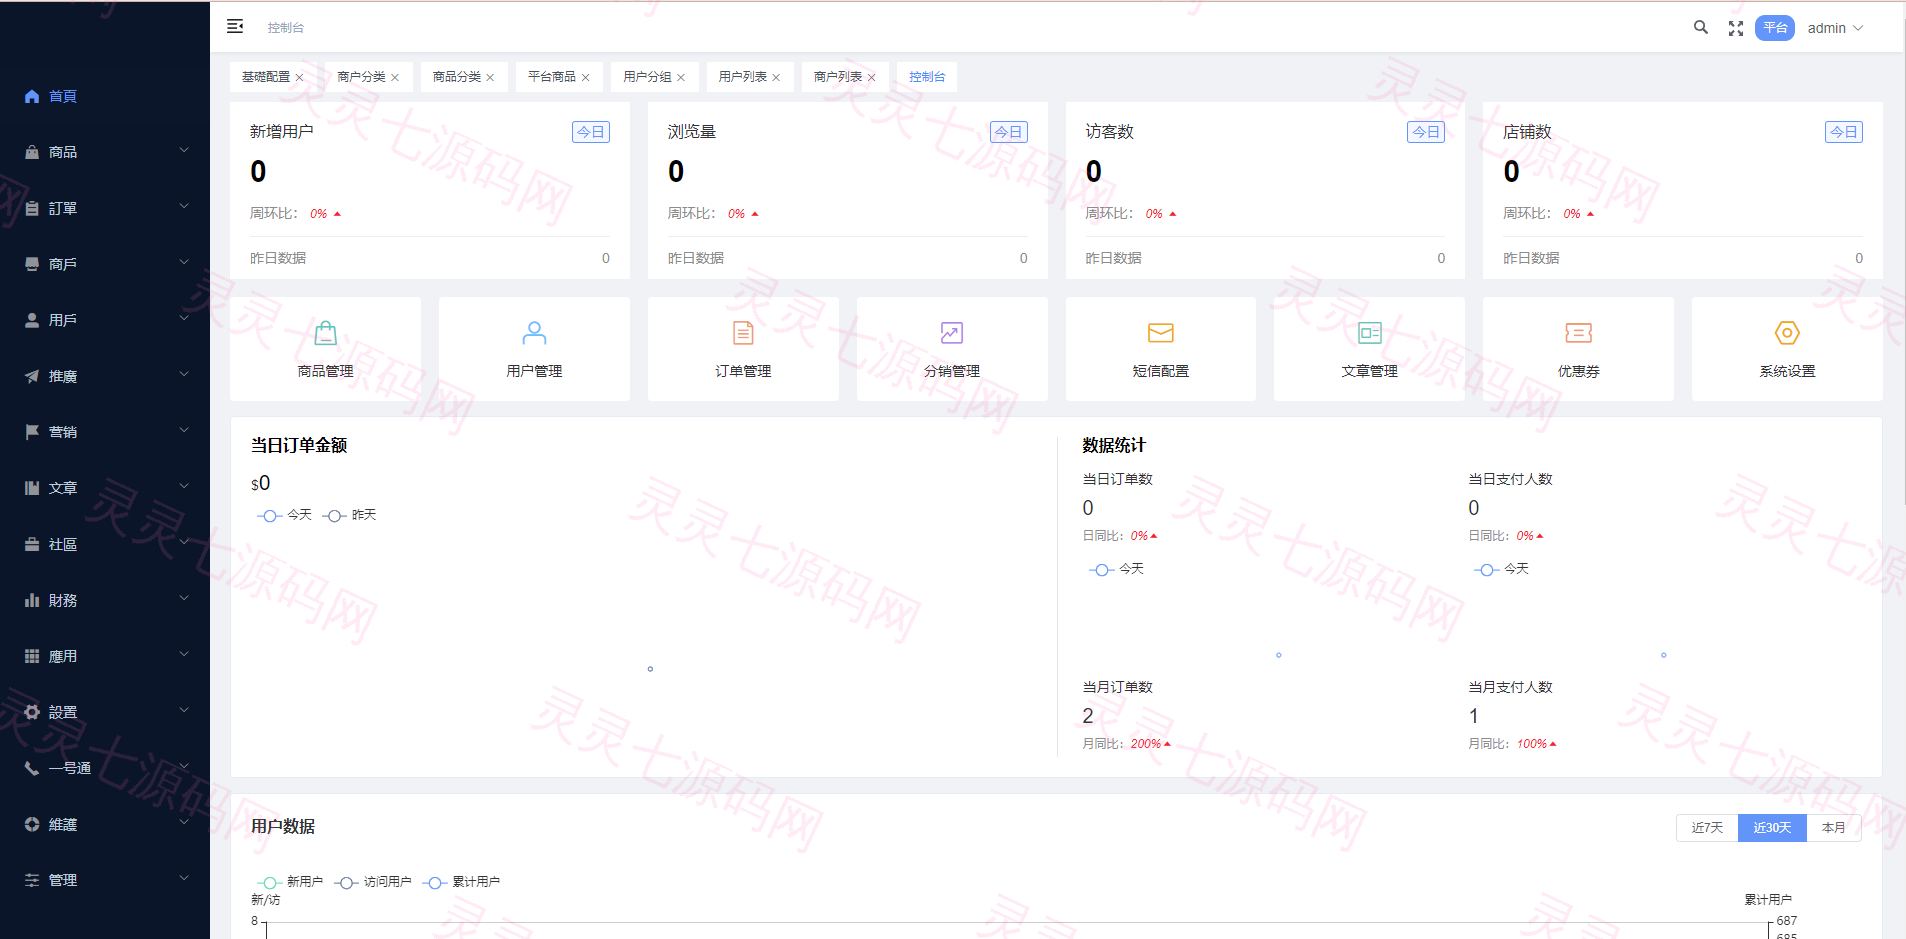
Task: Toggle 昨天 series in 当日订单金额 chart legend
Action: coord(350,515)
